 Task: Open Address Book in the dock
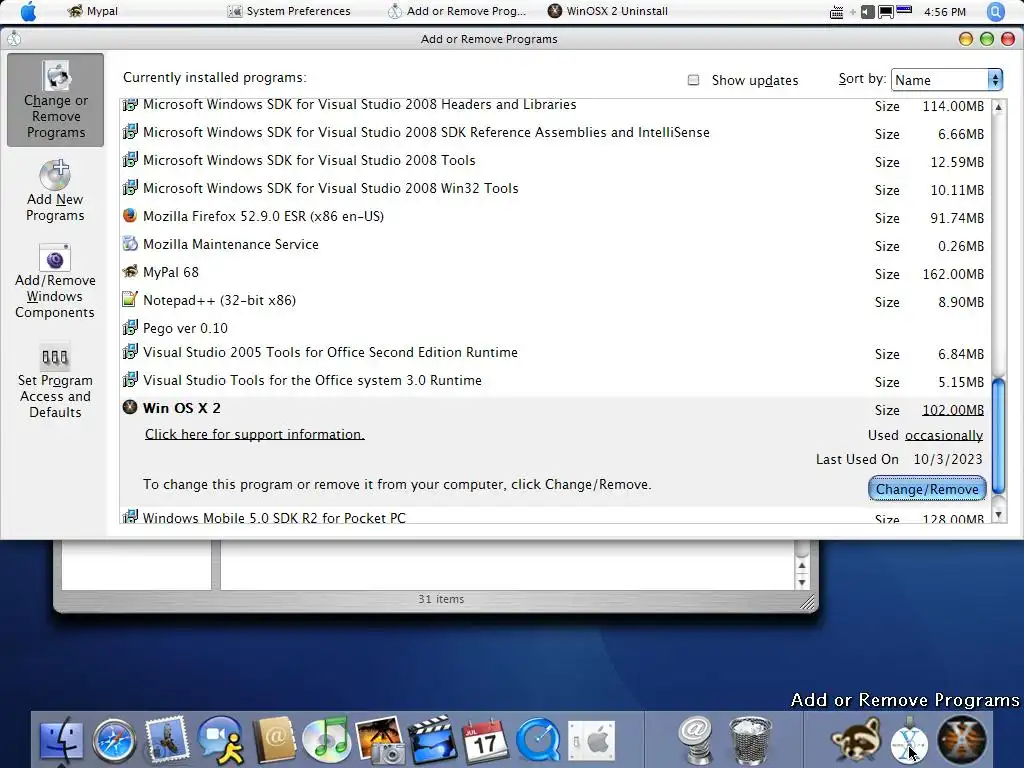[274, 741]
